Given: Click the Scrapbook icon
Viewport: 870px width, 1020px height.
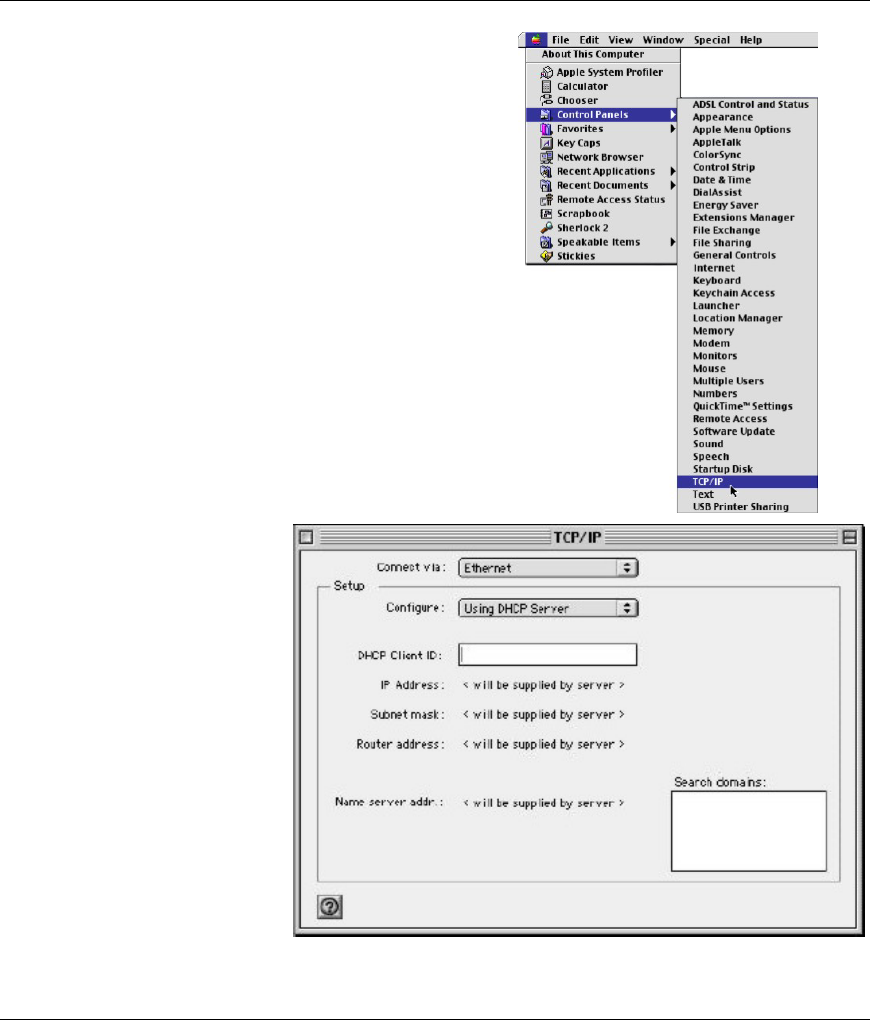Looking at the screenshot, I should point(547,213).
